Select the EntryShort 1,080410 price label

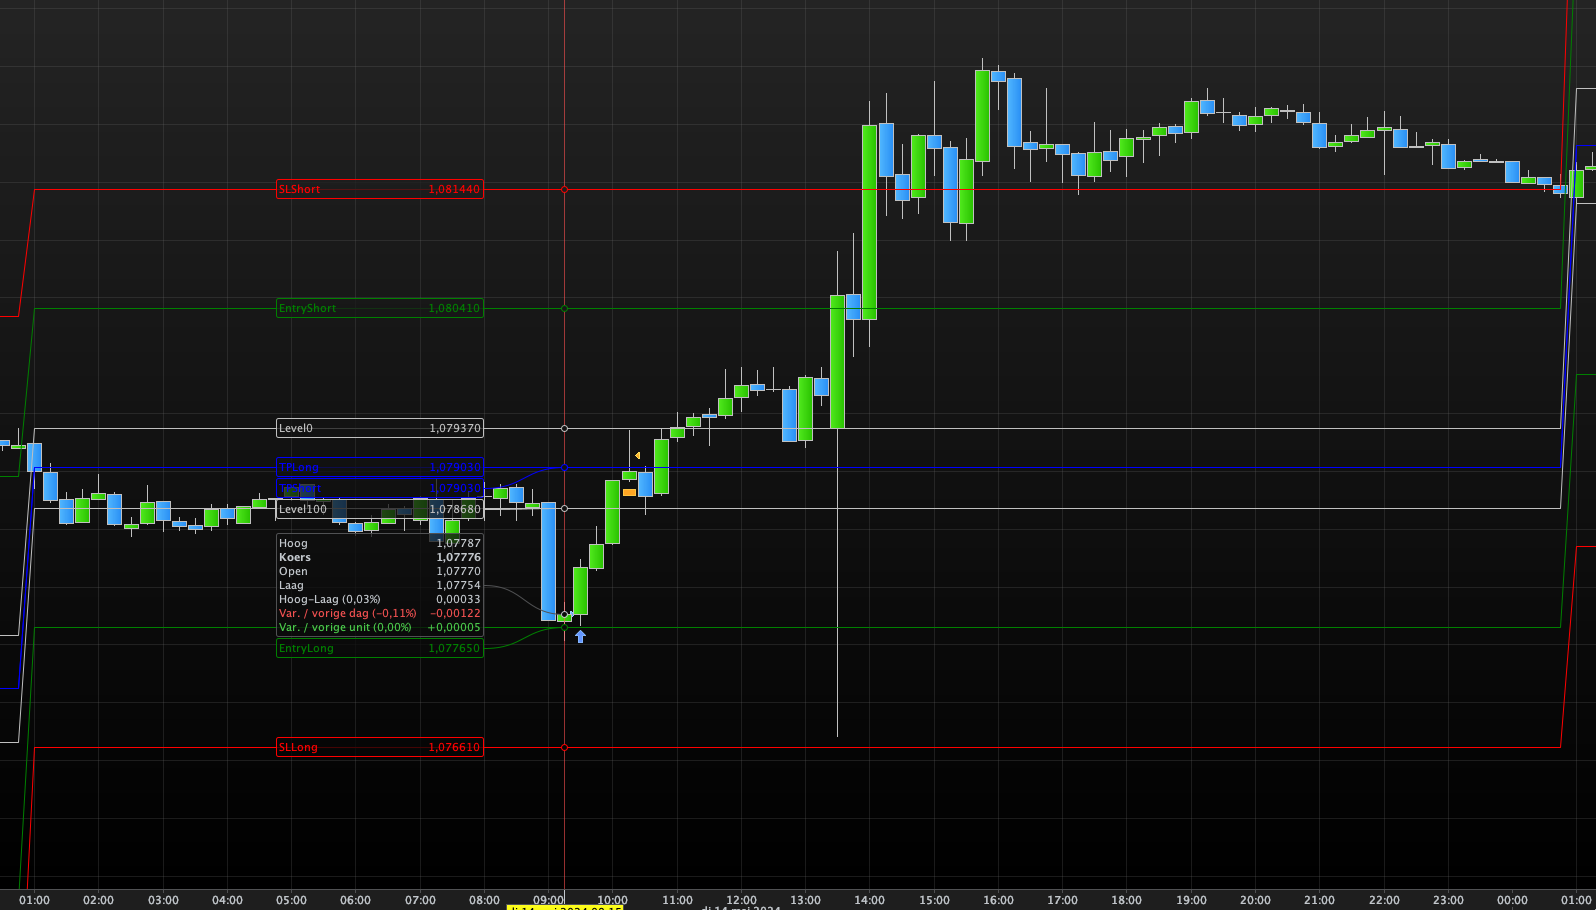[380, 308]
